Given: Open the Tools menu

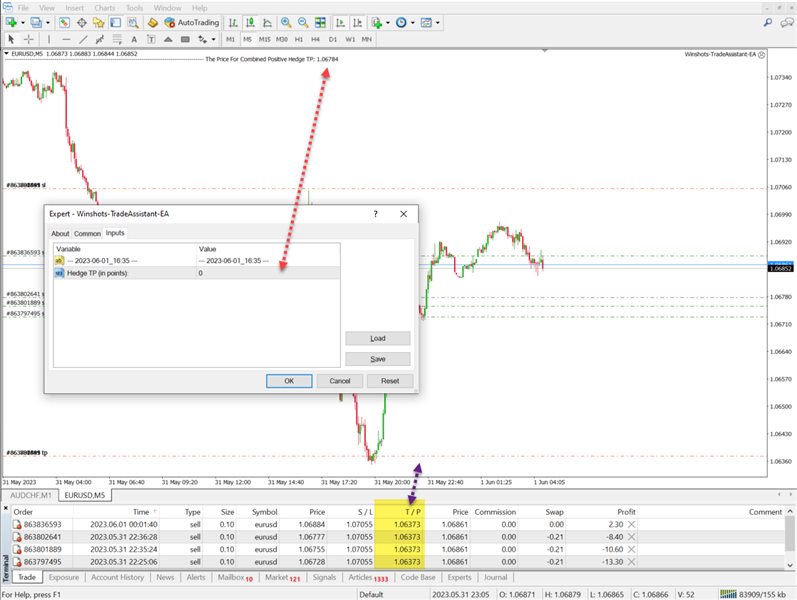Looking at the screenshot, I should pos(135,8).
